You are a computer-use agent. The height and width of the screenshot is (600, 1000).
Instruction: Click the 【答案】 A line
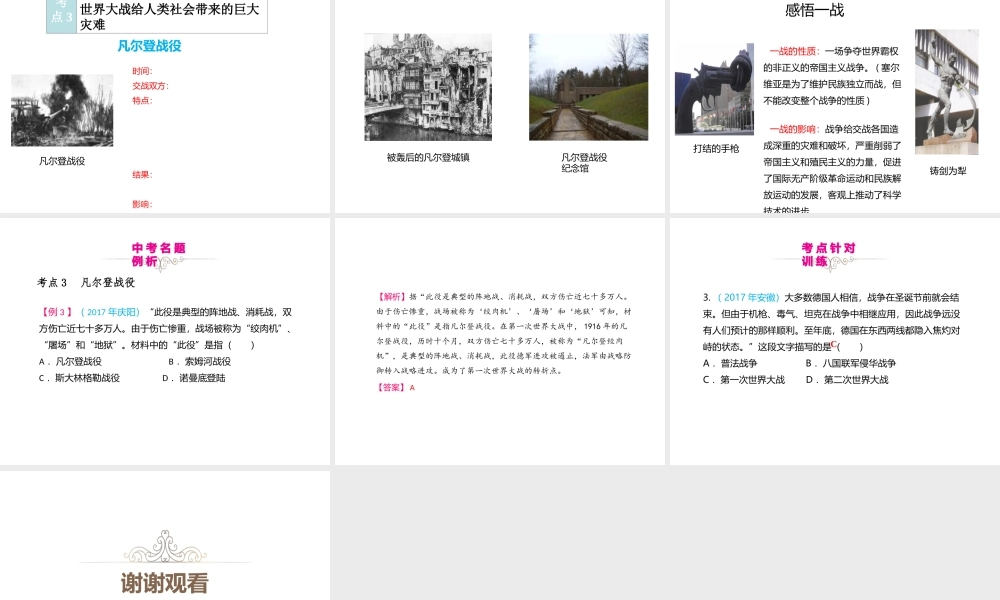coord(396,387)
